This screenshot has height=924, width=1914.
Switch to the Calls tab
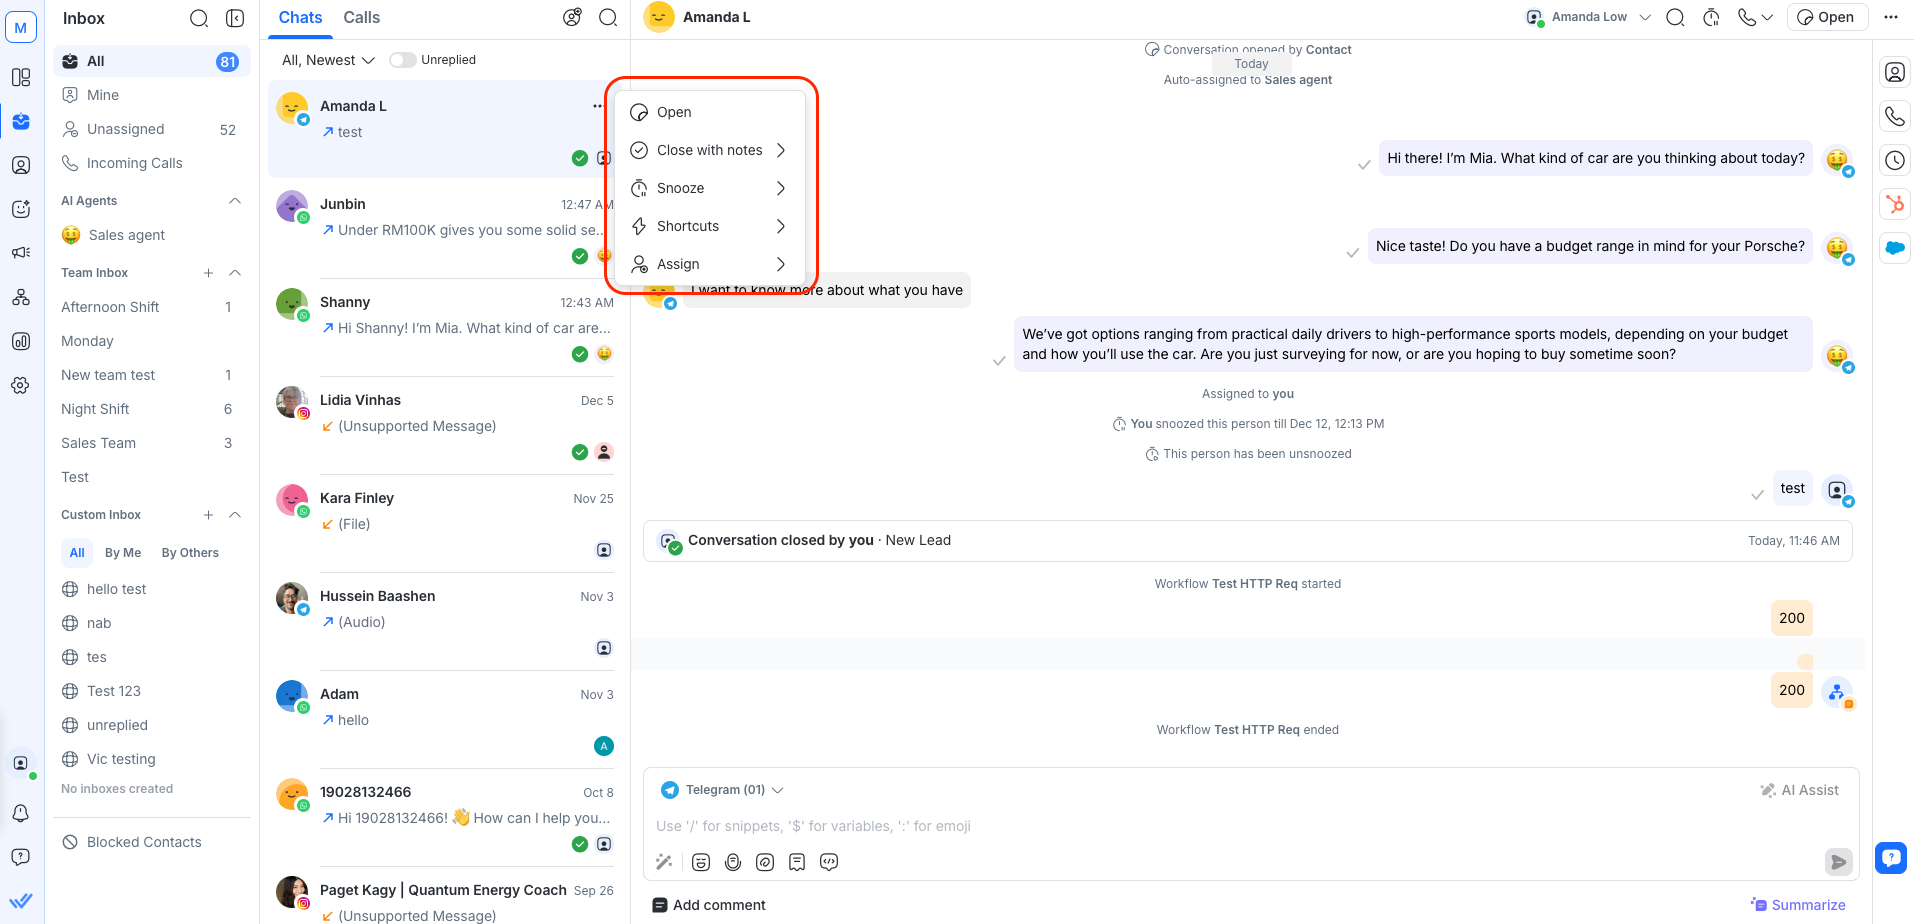point(361,18)
